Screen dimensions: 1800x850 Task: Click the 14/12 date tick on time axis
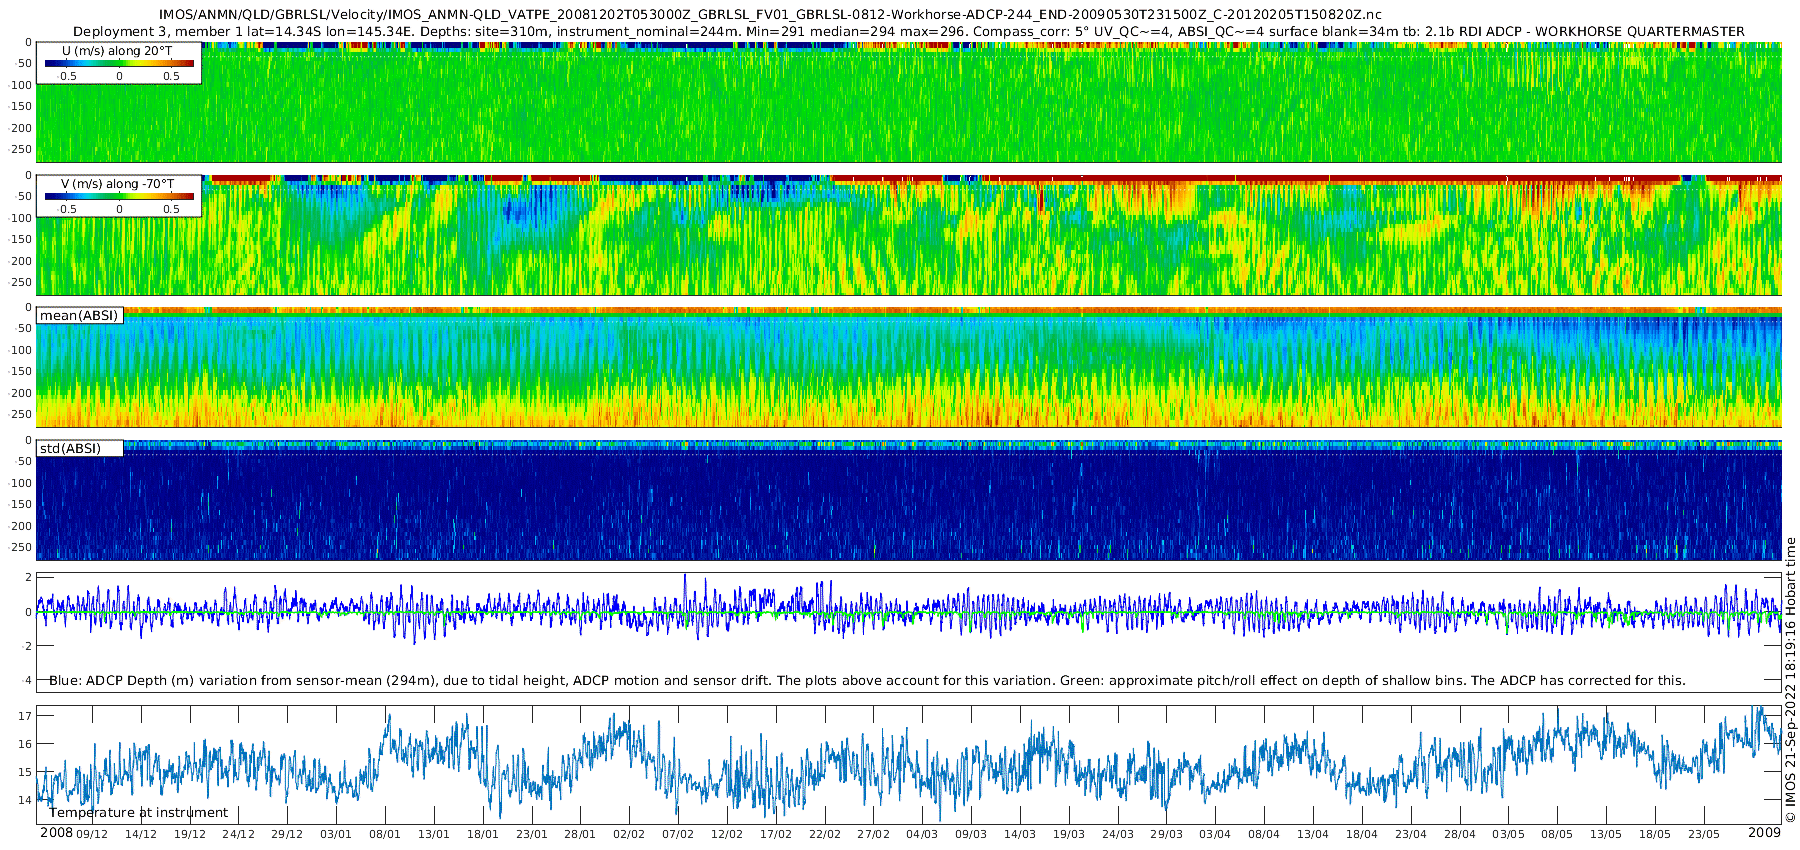click(140, 834)
